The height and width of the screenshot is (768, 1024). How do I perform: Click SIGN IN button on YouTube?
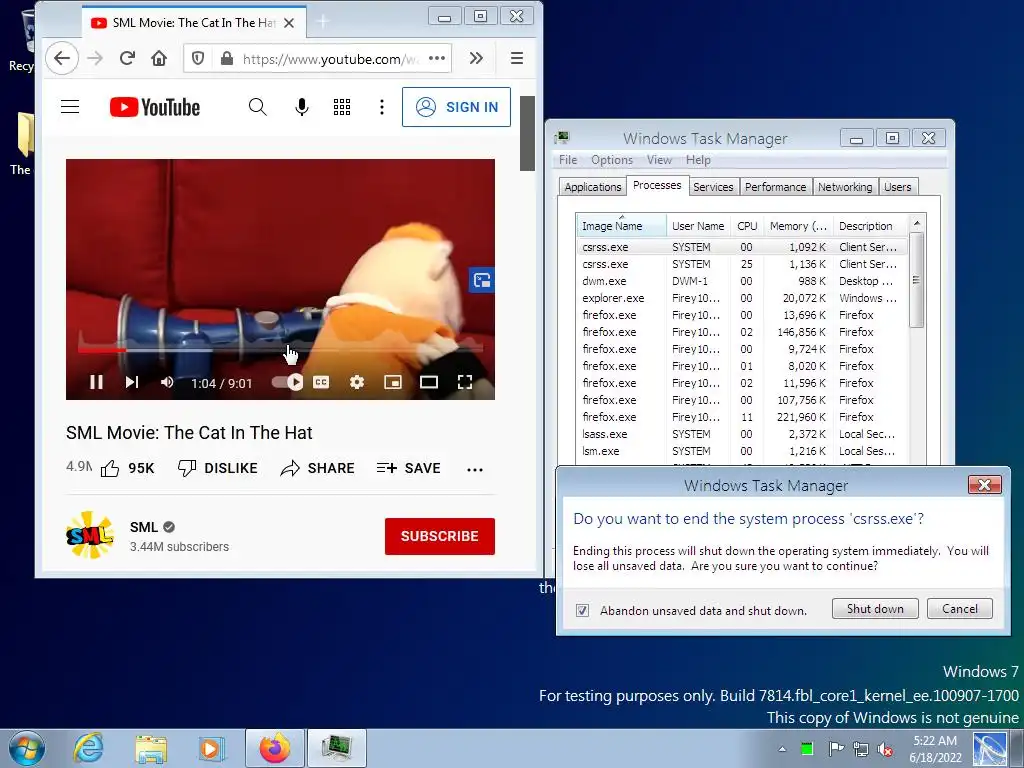tap(456, 107)
